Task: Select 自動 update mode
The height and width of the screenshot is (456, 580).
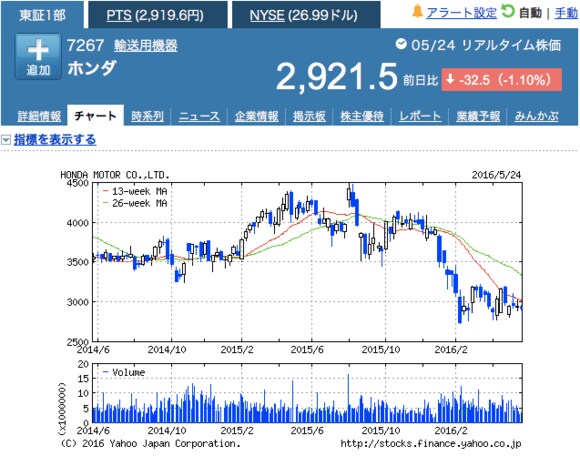Action: click(530, 13)
